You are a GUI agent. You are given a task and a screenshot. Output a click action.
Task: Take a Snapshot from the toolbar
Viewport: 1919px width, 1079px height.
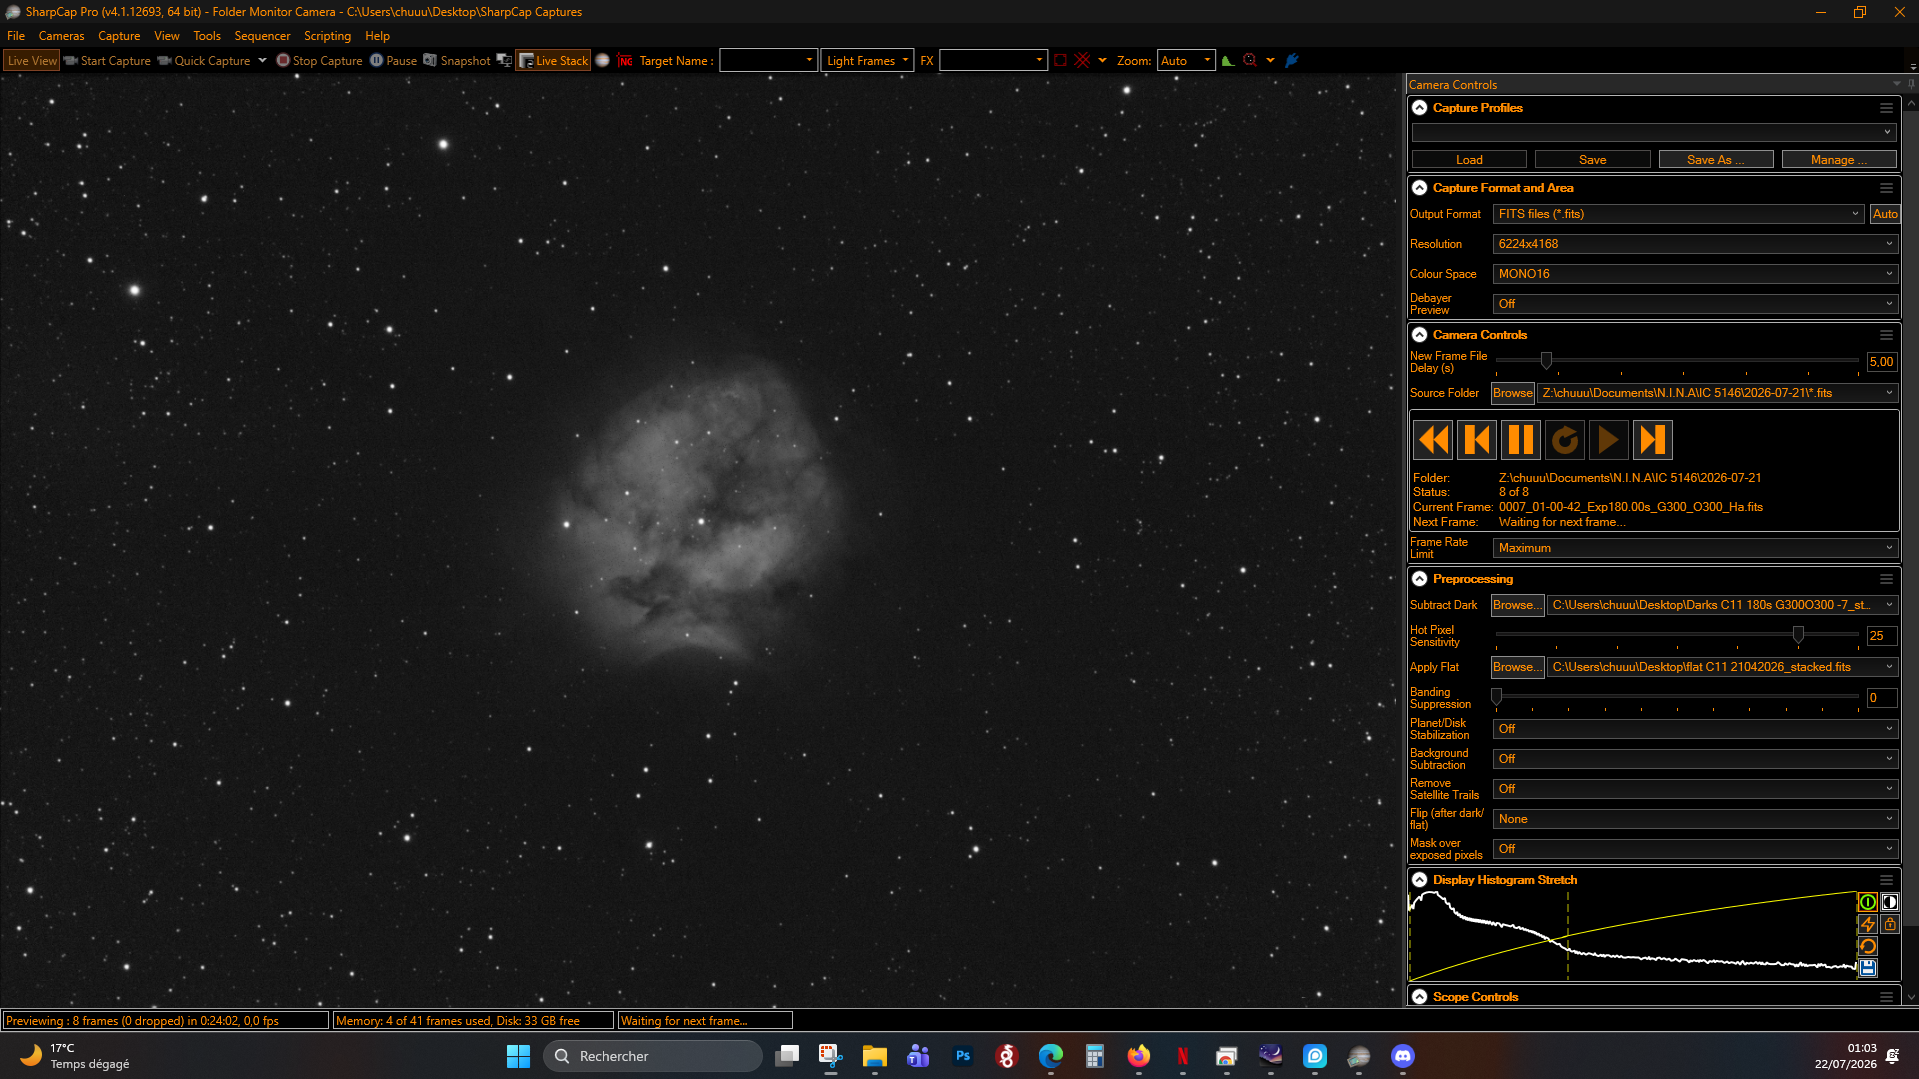(x=456, y=61)
